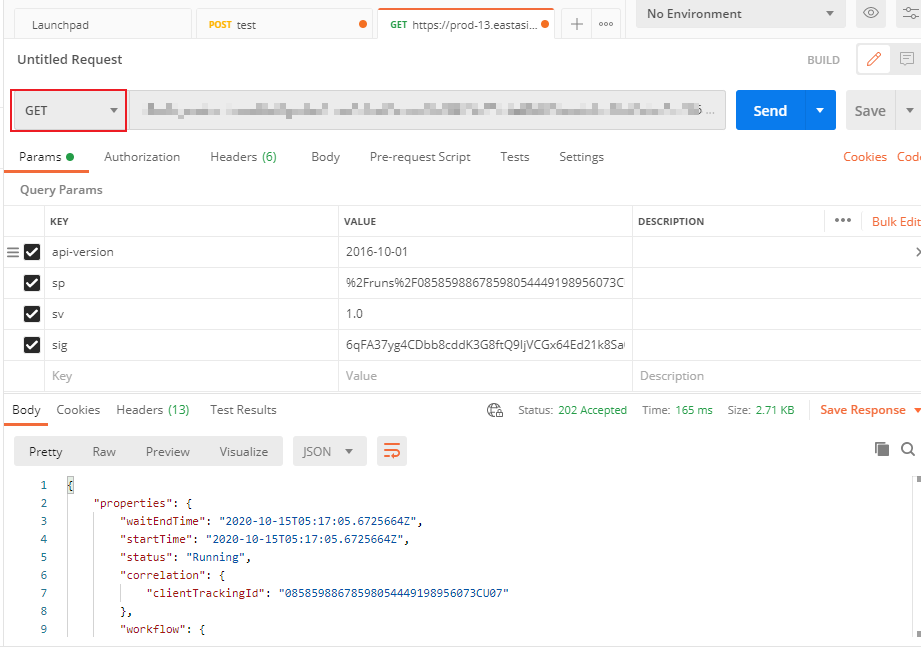This screenshot has height=648, width=921.
Task: Toggle response line wrap icon
Action: tap(392, 451)
